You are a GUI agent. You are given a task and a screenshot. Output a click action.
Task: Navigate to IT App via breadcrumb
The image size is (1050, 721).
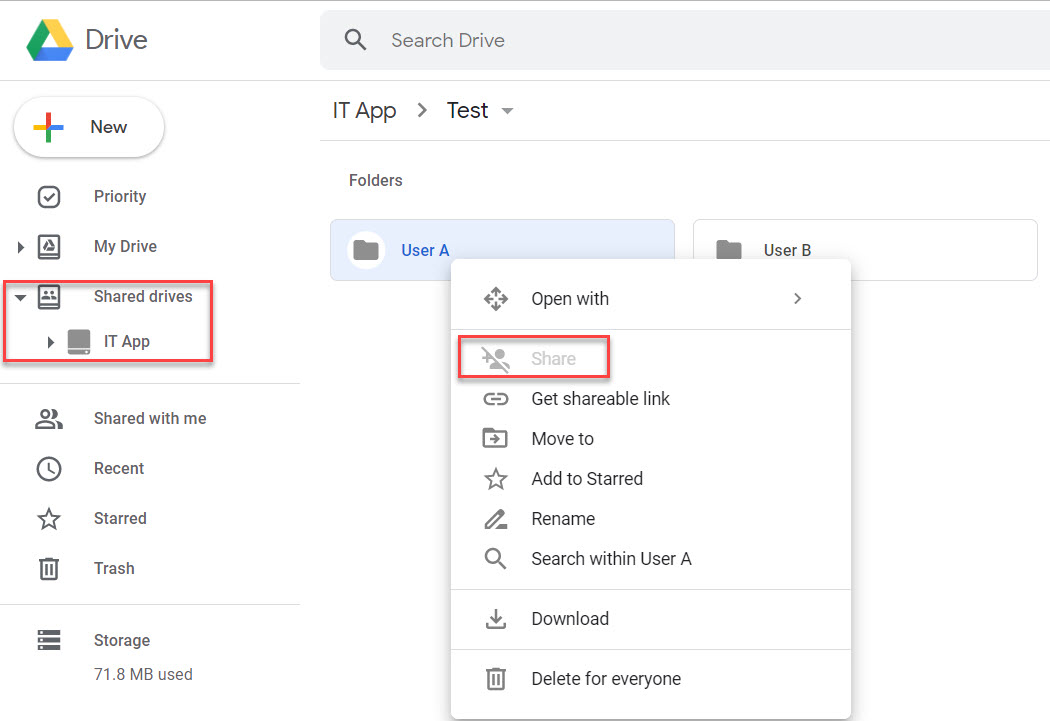[364, 110]
